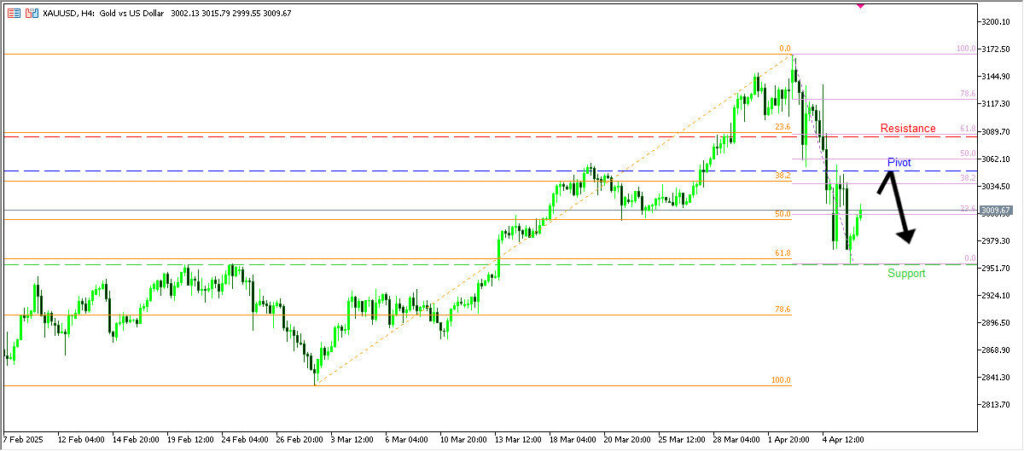Select the red Resistance label
This screenshot has width=1024, height=451.
click(x=907, y=128)
